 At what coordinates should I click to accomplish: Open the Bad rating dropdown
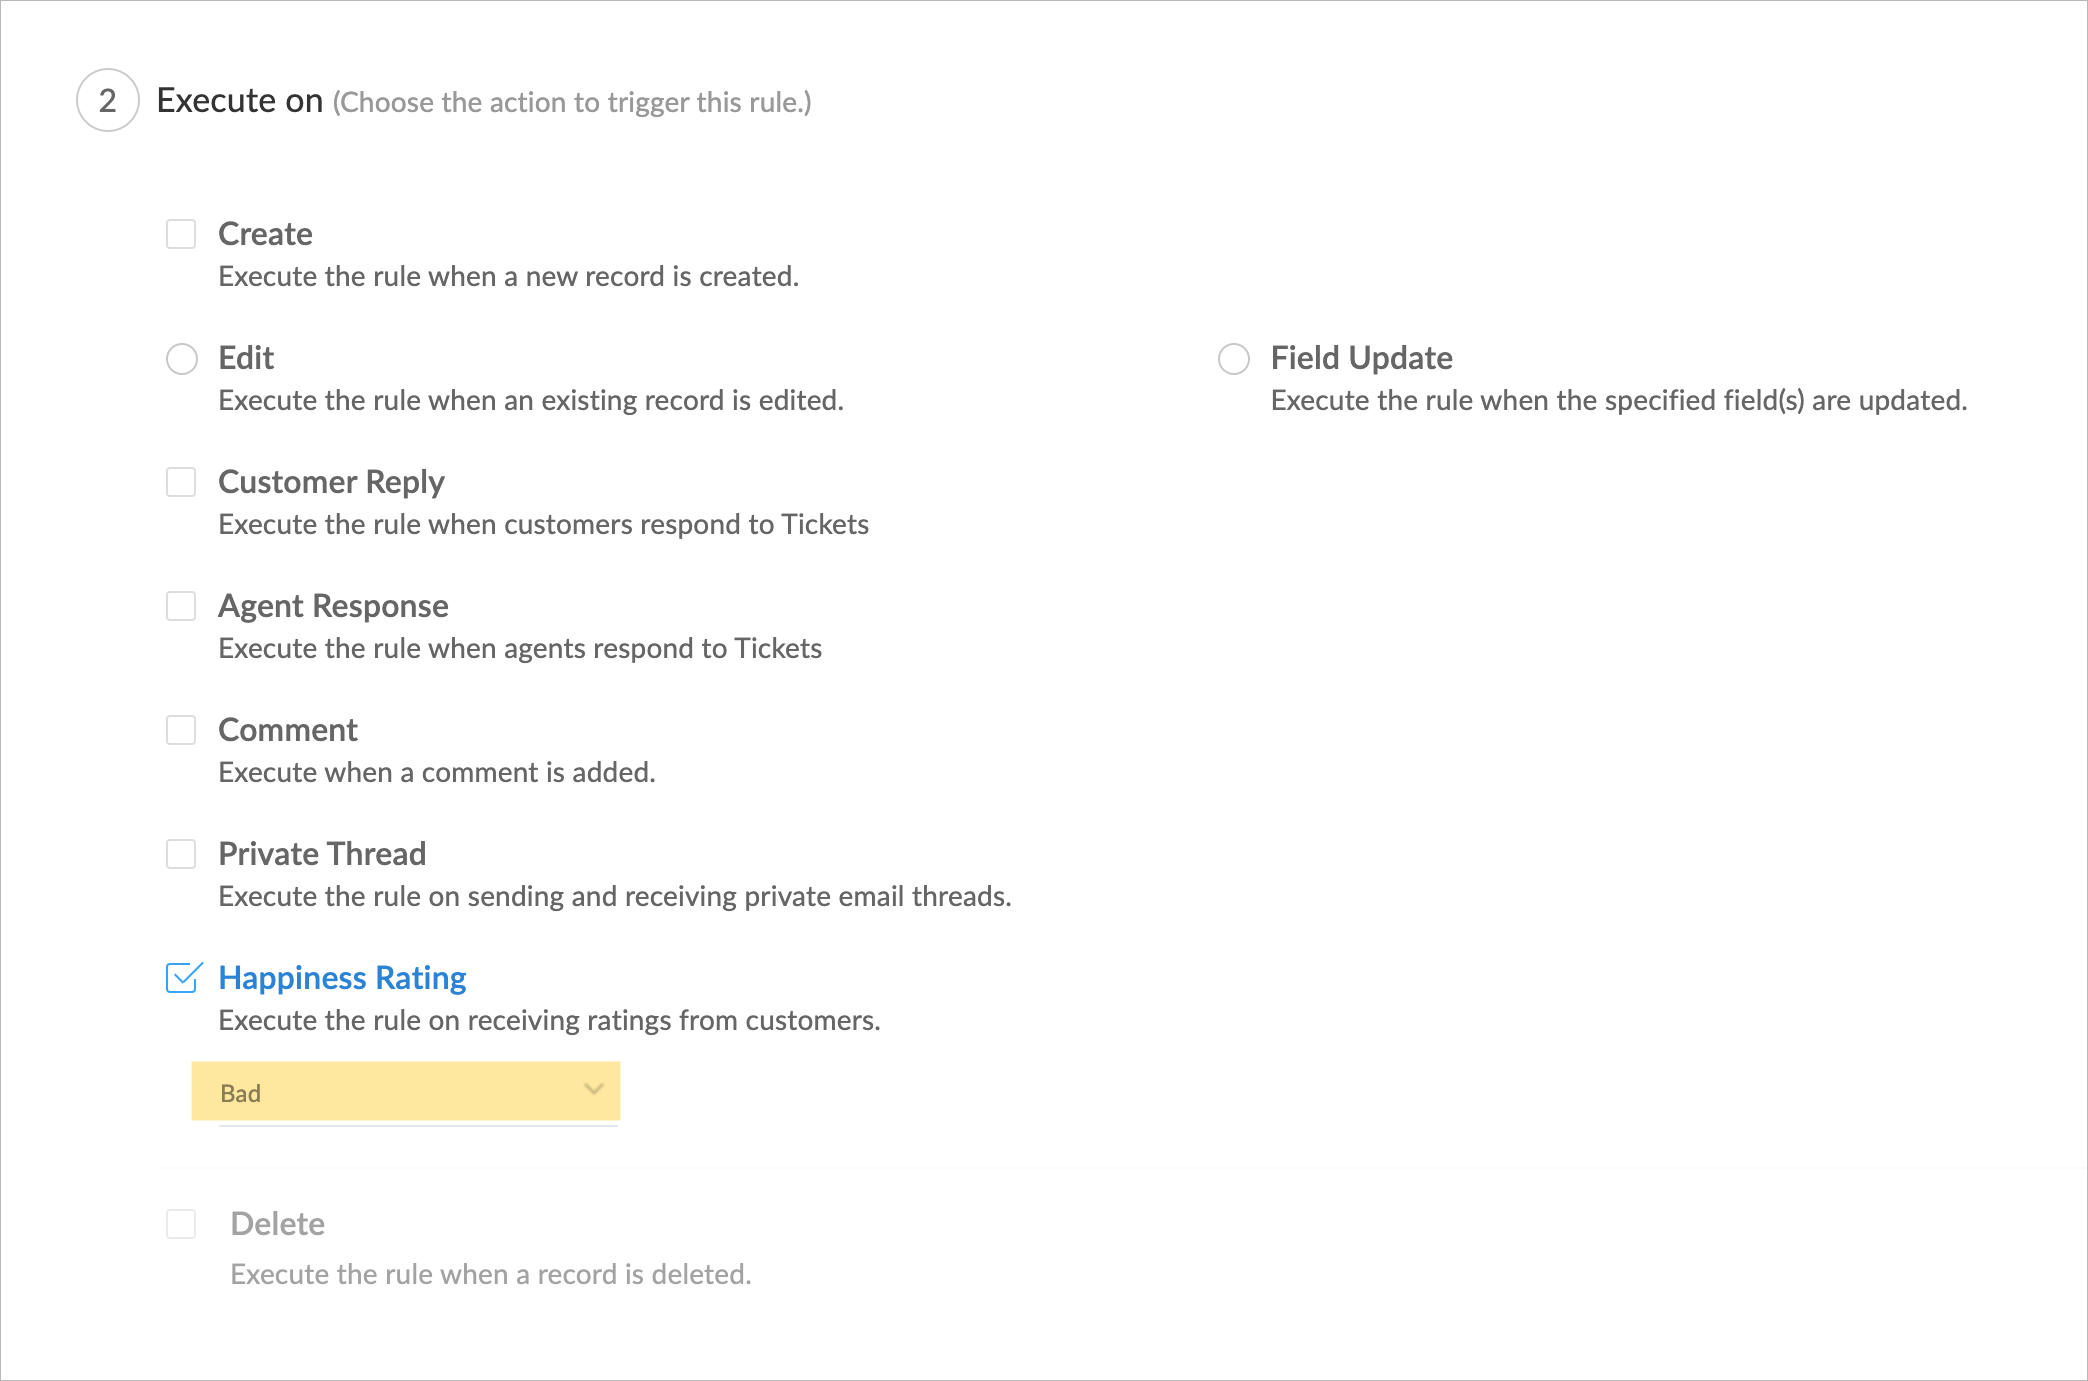(405, 1092)
